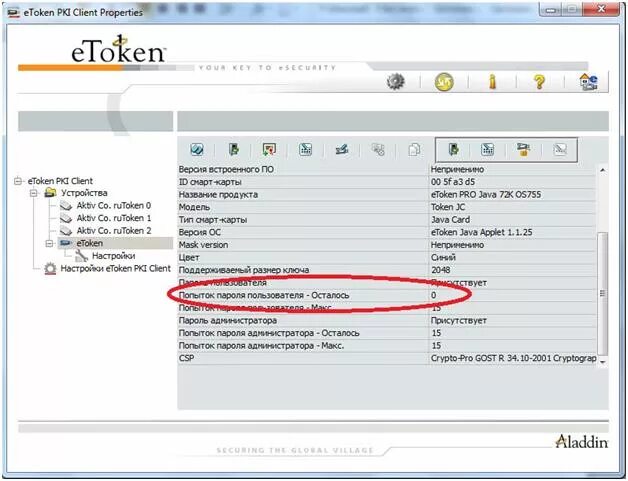Select 'Попыток пароля администратора - Осталось' label
This screenshot has height=481, width=628.
pos(269,333)
